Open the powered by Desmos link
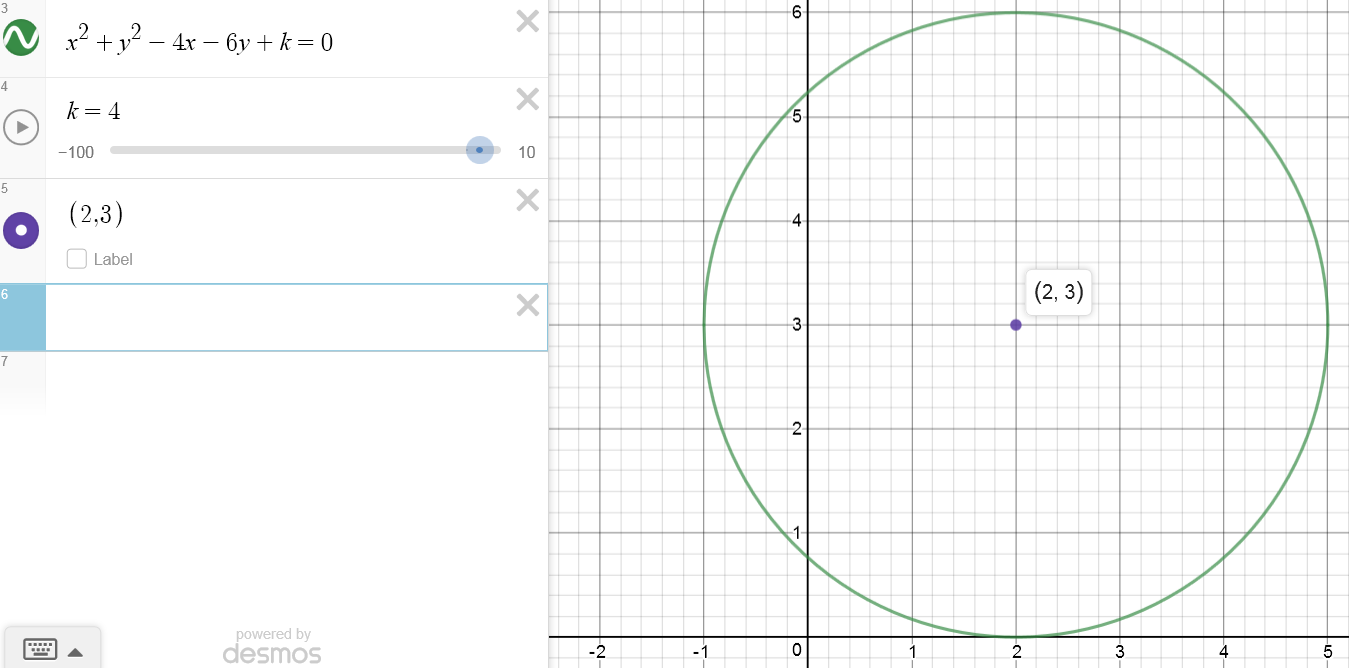Screen dimensions: 1349x668 272,647
